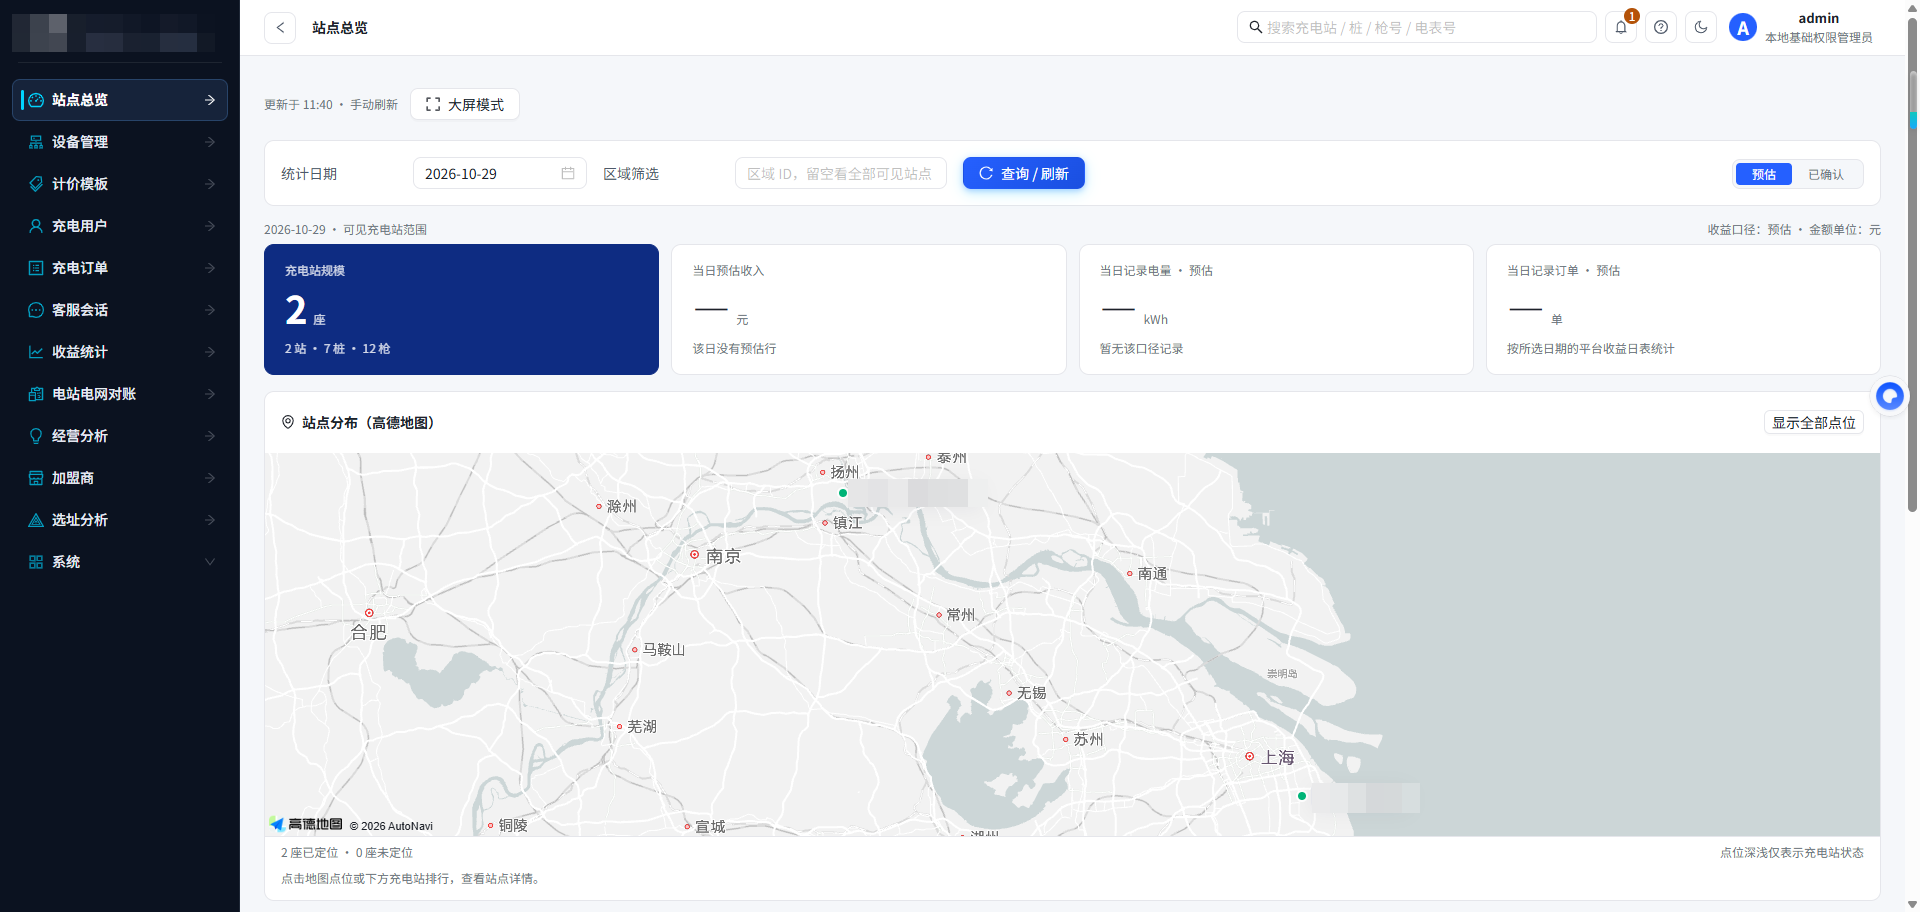This screenshot has height=912, width=1920.
Task: Click the 经营分析 sidebar icon
Action: (36, 436)
